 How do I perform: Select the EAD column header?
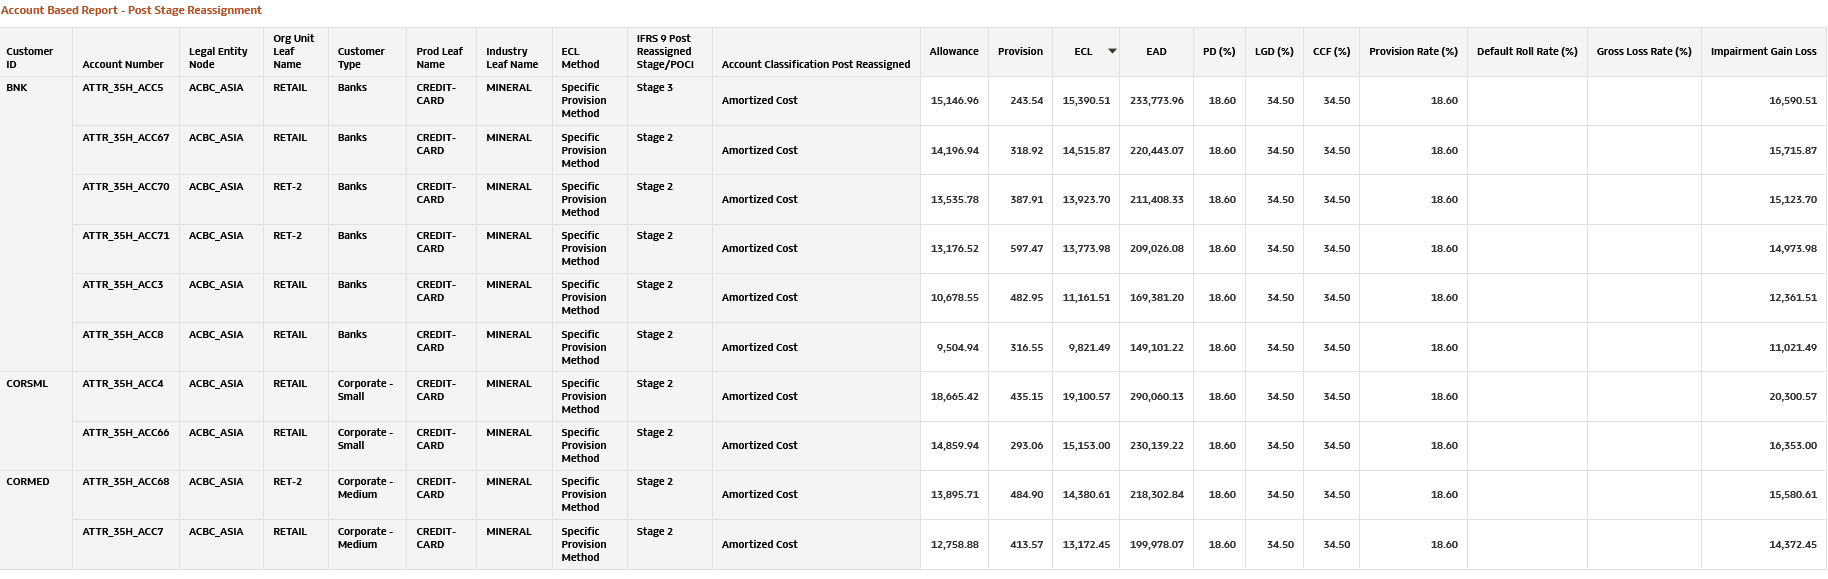click(x=1156, y=51)
